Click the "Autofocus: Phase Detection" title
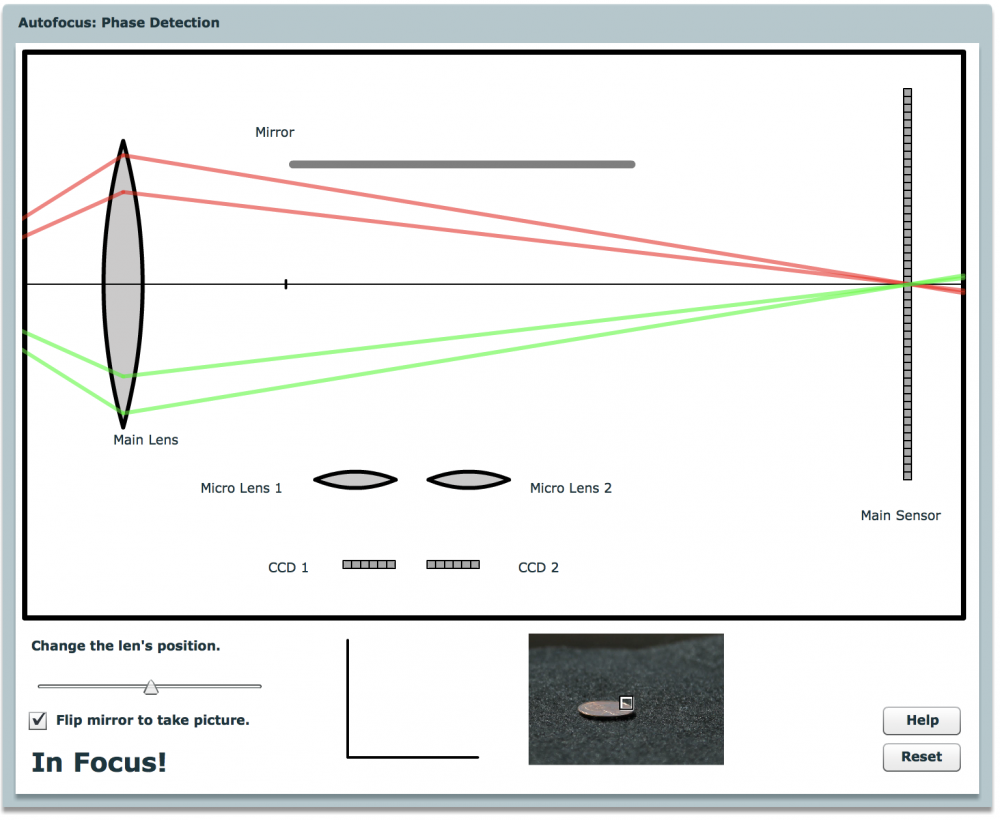 click(x=119, y=23)
